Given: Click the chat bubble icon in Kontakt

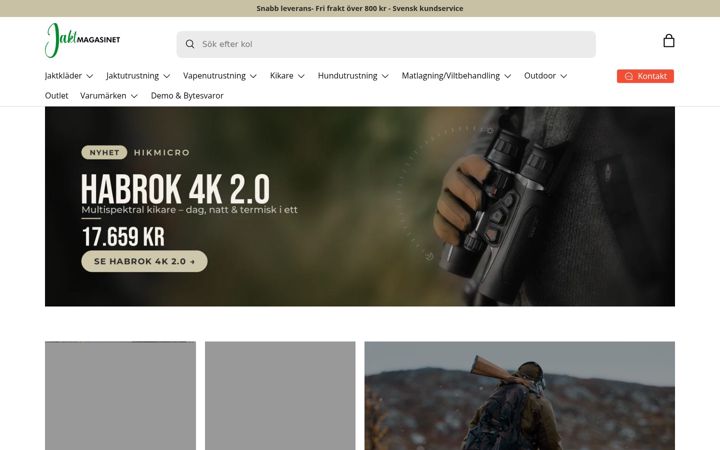Looking at the screenshot, I should coord(629,76).
